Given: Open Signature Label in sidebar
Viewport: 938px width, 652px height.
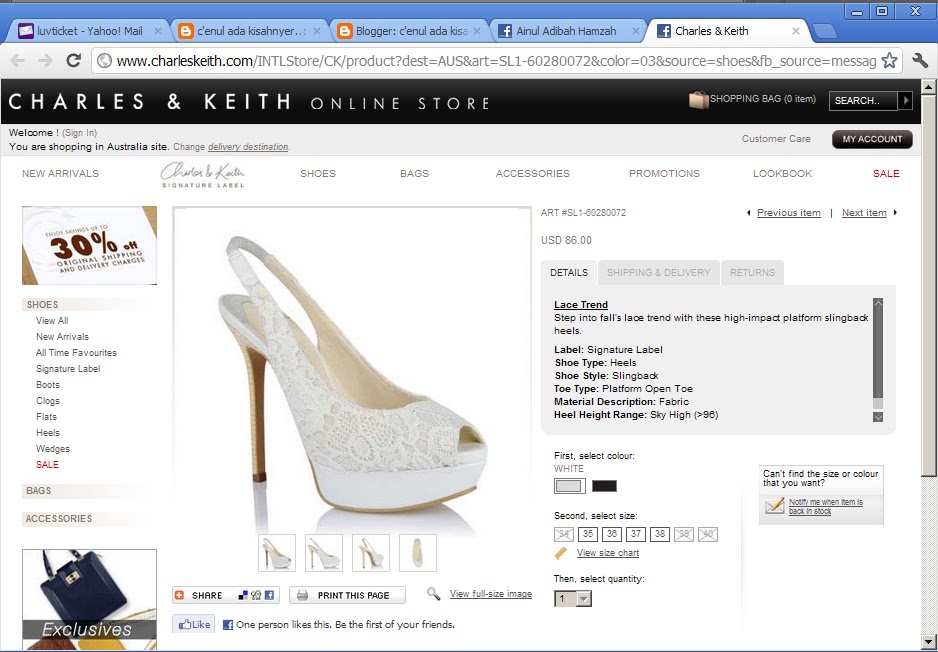Looking at the screenshot, I should coord(68,368).
